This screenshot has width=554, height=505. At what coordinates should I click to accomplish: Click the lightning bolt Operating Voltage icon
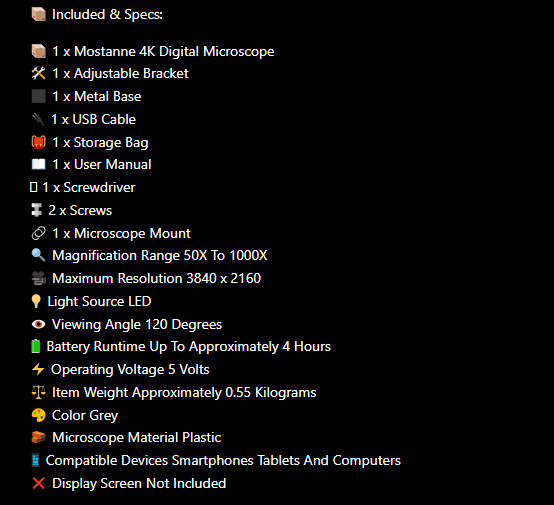pyautogui.click(x=38, y=369)
